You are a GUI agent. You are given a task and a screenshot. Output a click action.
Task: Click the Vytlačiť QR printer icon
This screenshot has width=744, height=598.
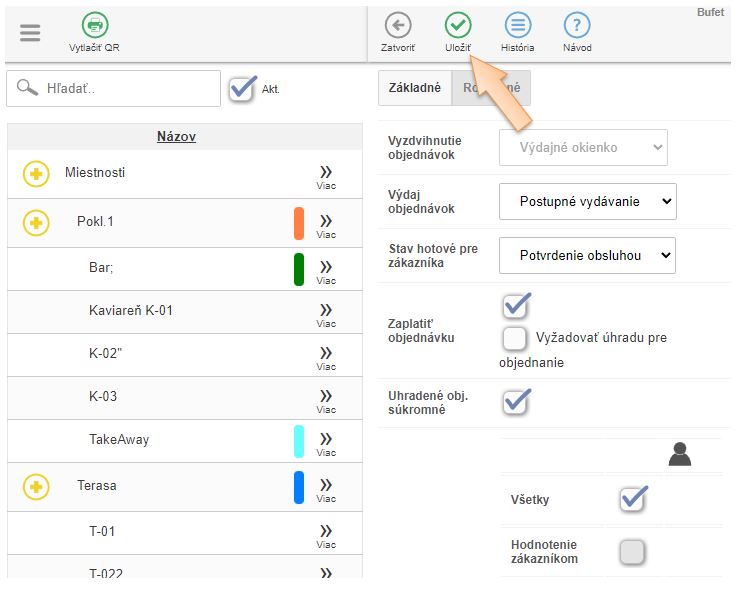point(94,26)
